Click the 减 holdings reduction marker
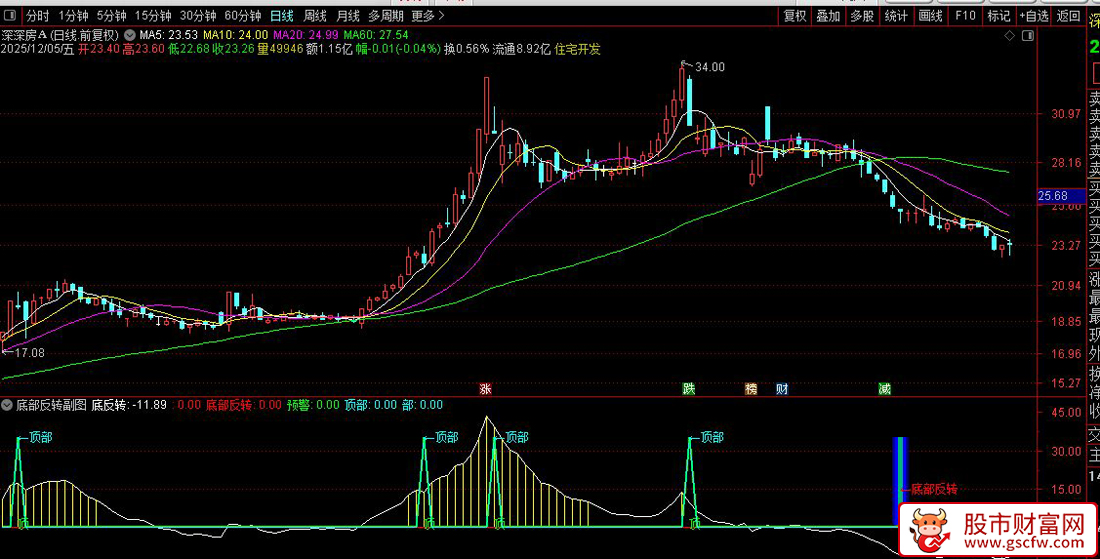 [x=884, y=389]
